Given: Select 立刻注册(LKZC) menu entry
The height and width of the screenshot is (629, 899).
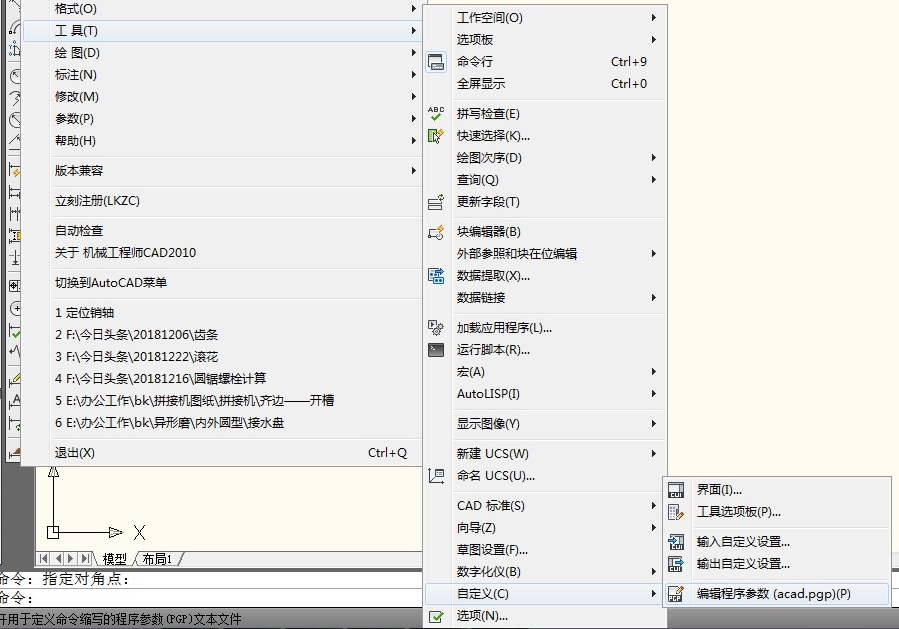Looking at the screenshot, I should click(221, 201).
